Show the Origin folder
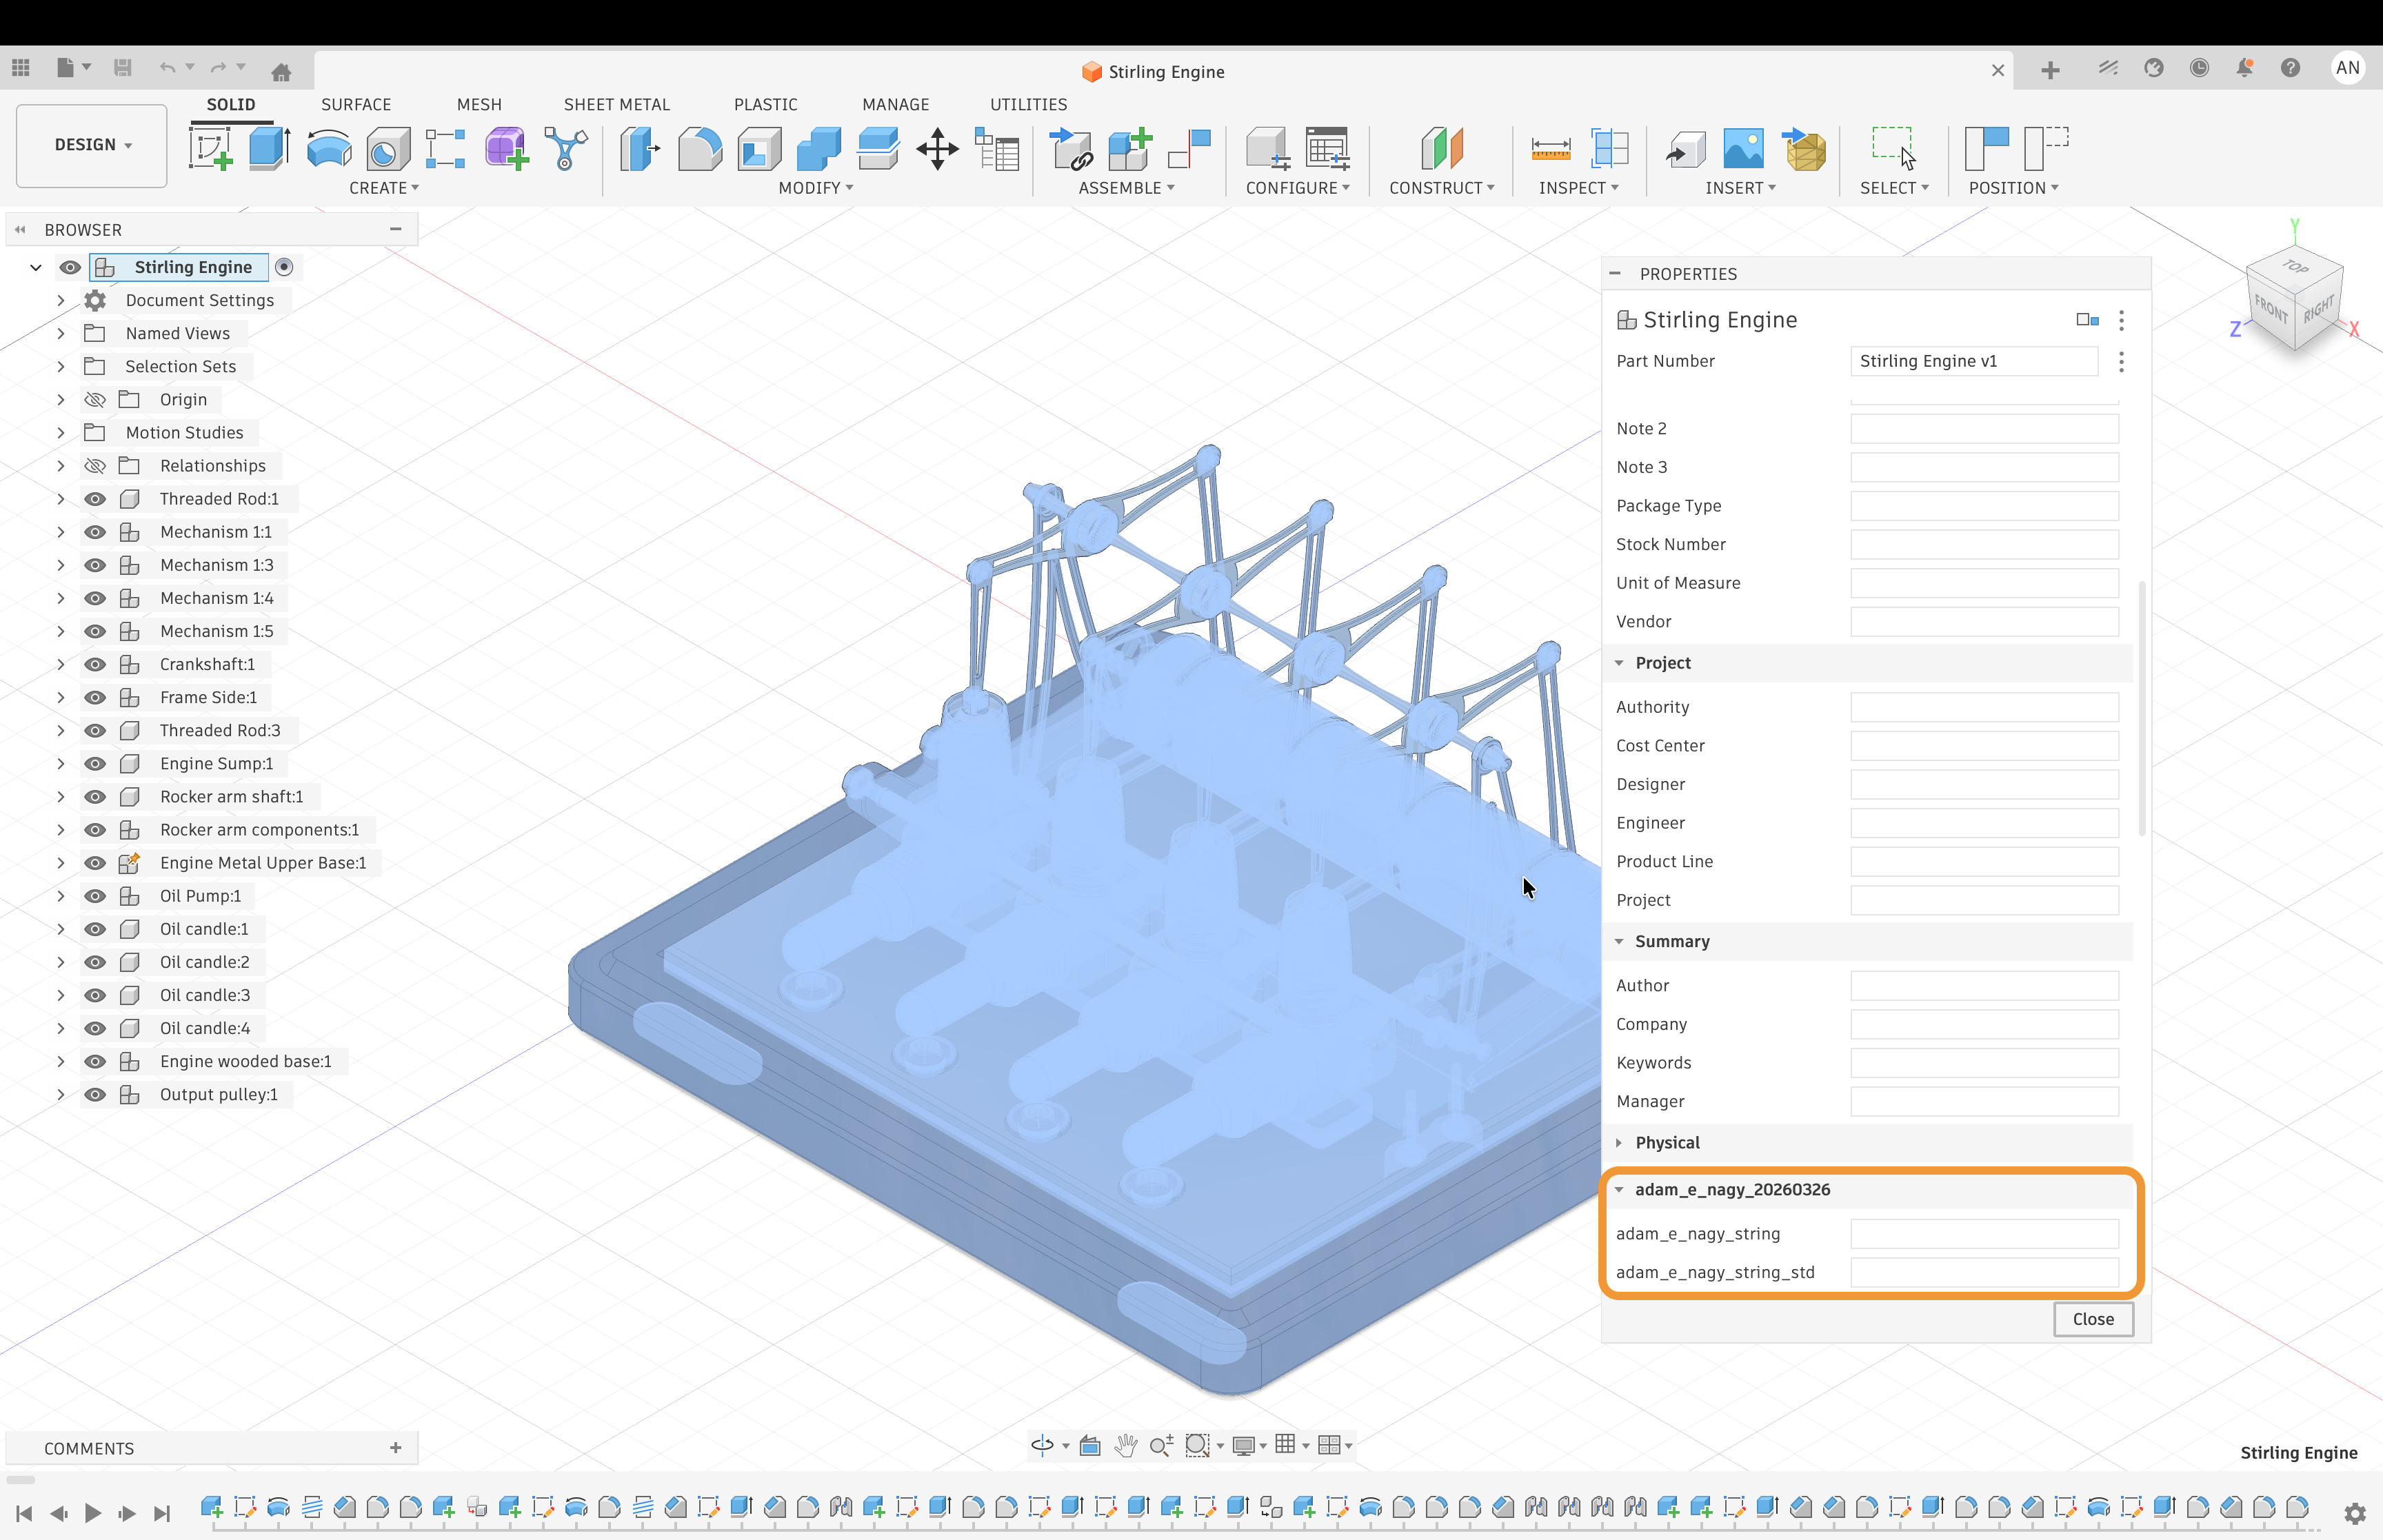The height and width of the screenshot is (1540, 2383). [95, 399]
